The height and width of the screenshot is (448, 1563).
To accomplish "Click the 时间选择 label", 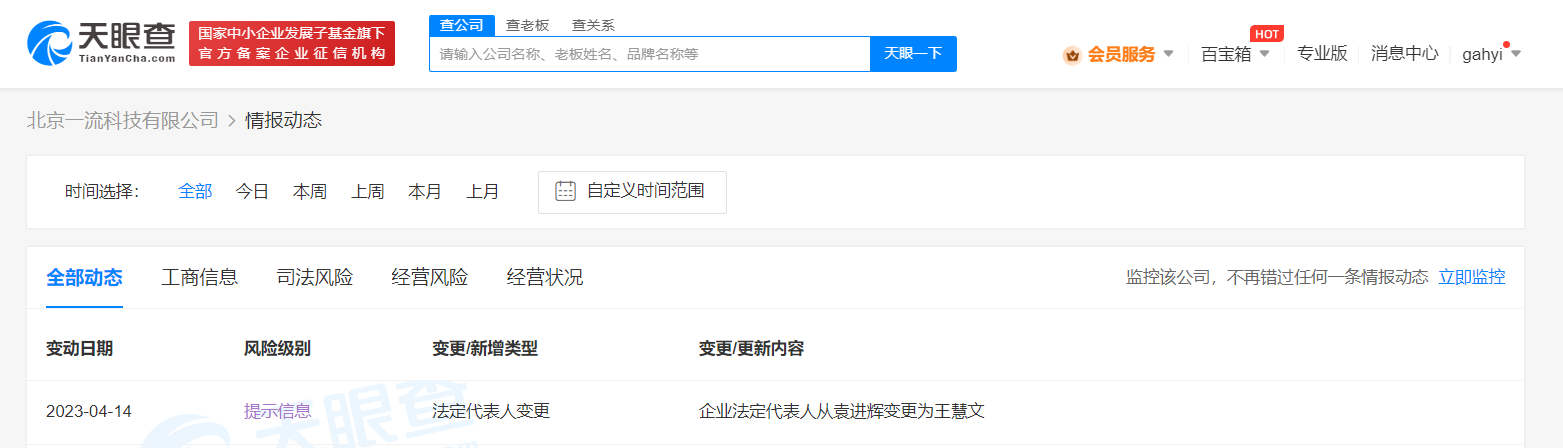I will pyautogui.click(x=103, y=192).
